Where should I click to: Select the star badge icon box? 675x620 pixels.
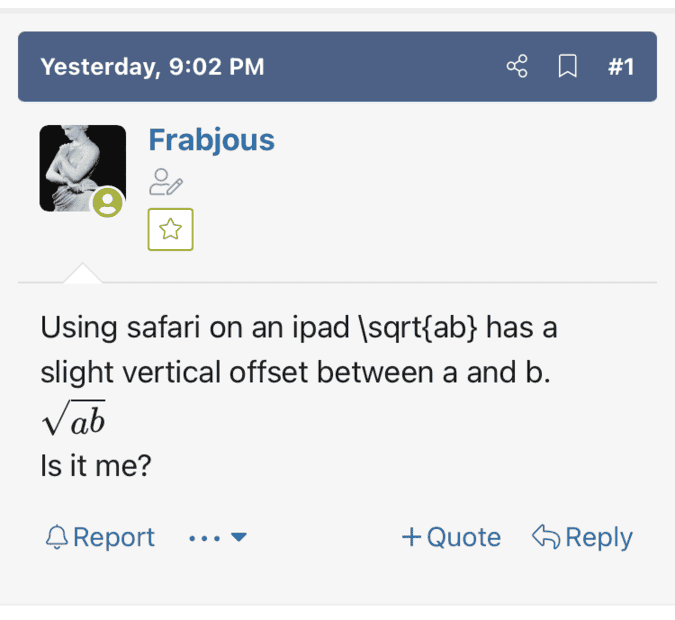coord(170,229)
